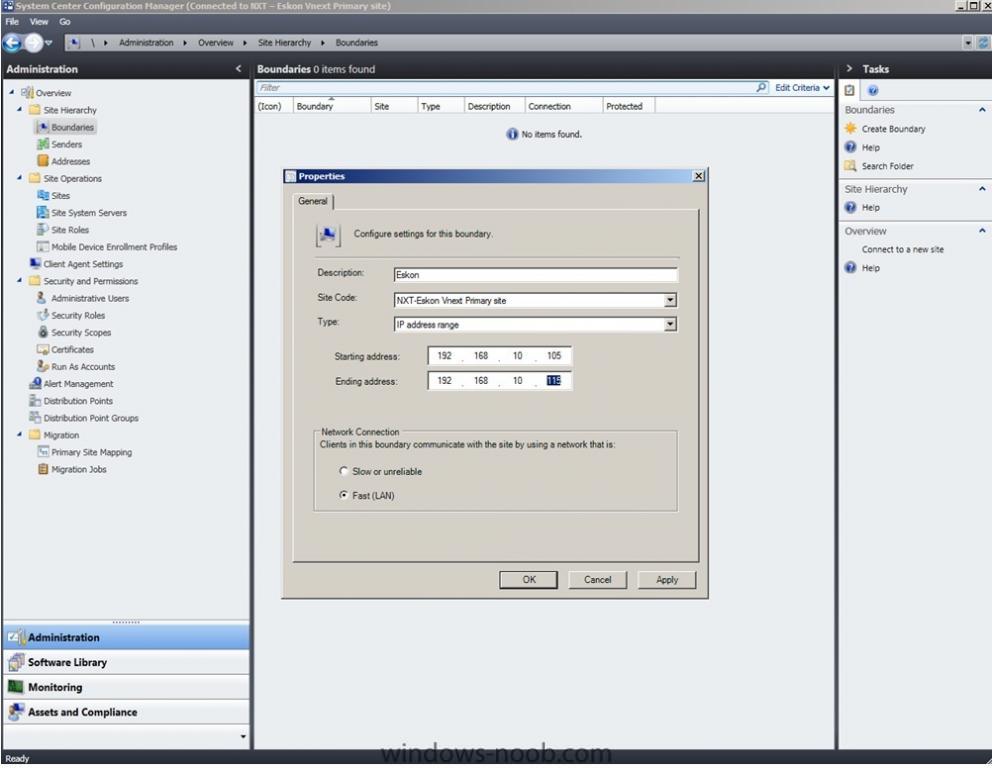Switch to Software Library workspace

126,662
